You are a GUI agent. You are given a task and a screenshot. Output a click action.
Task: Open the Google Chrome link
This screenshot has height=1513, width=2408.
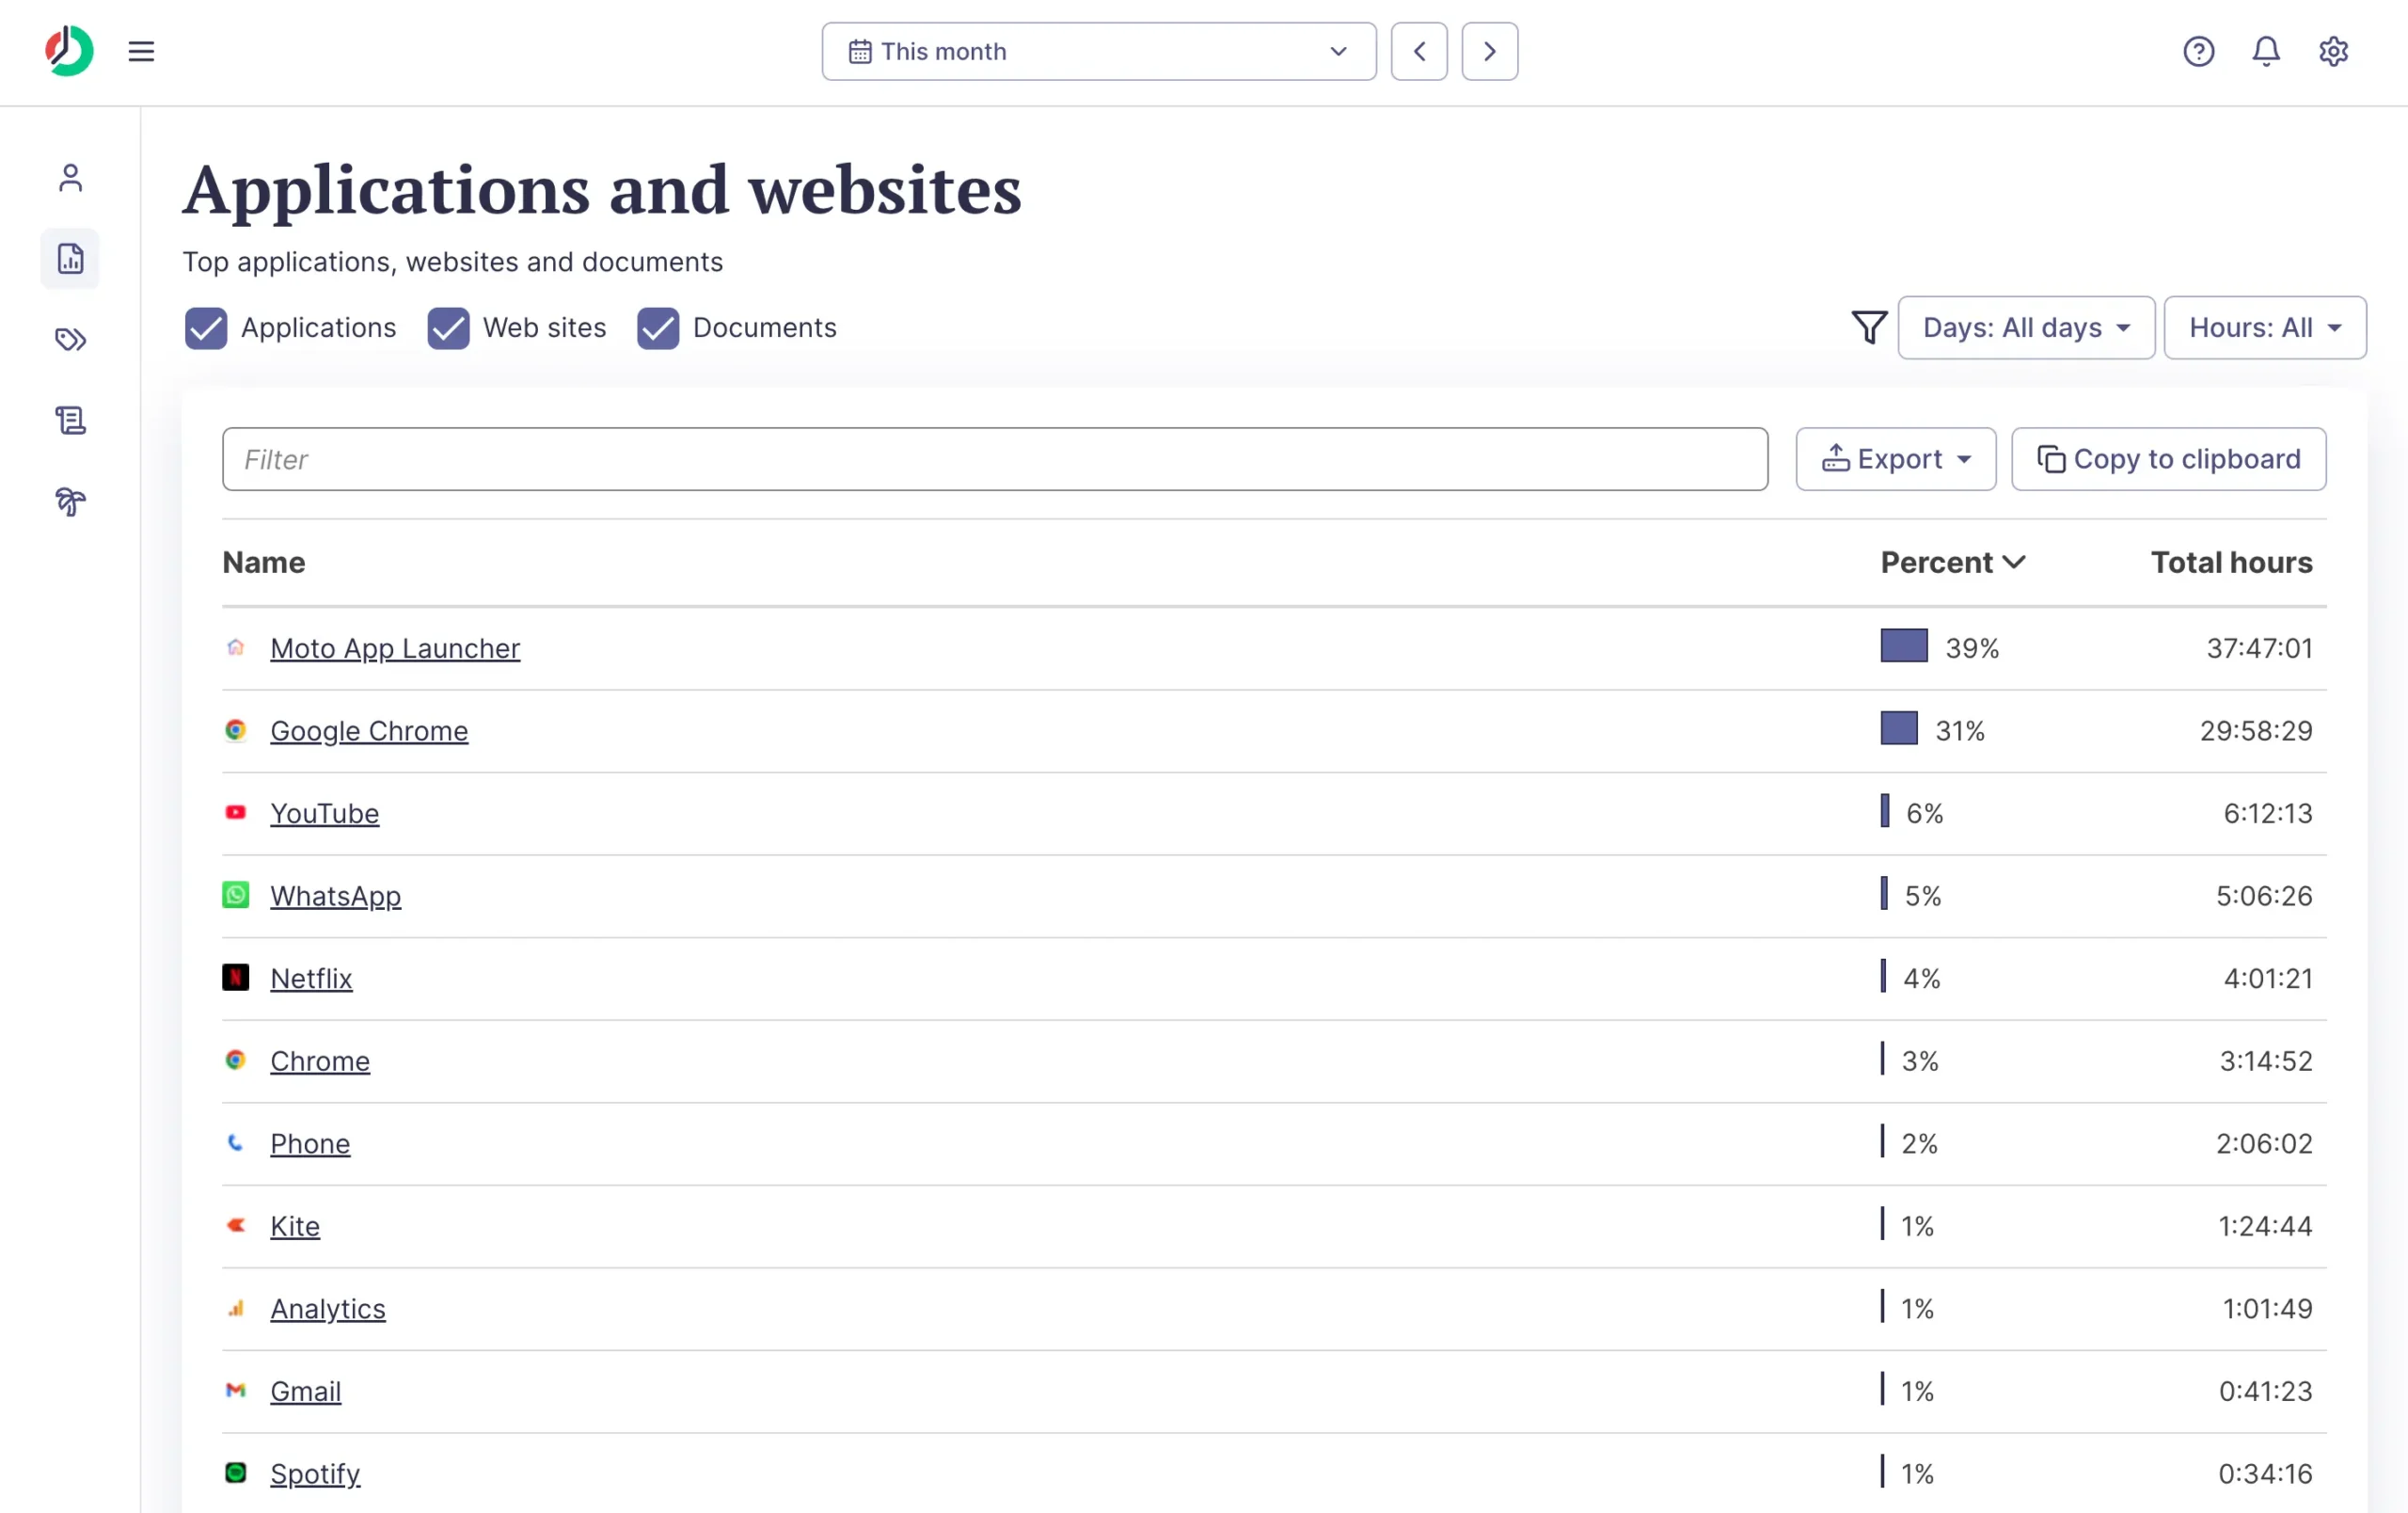[x=369, y=731]
